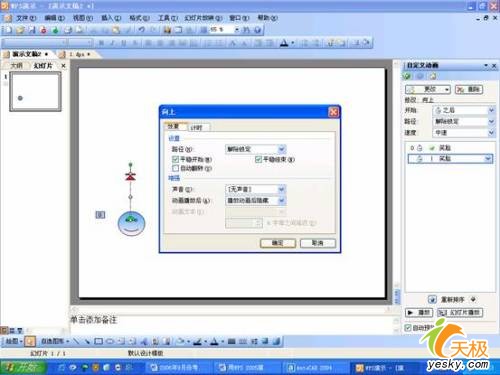Click the red motion path end marker
500x375 pixels.
coord(130,177)
